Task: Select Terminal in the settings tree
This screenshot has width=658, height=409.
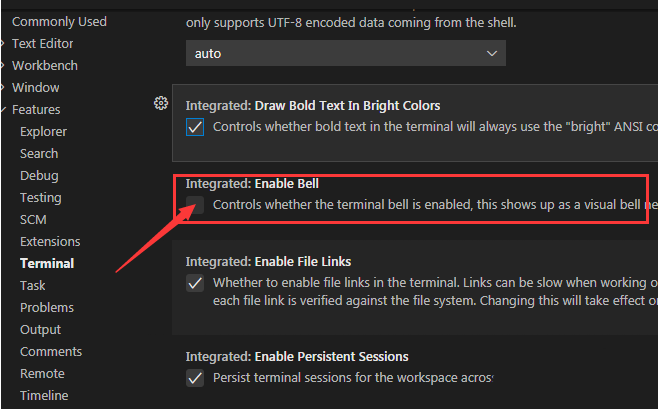Action: (47, 263)
